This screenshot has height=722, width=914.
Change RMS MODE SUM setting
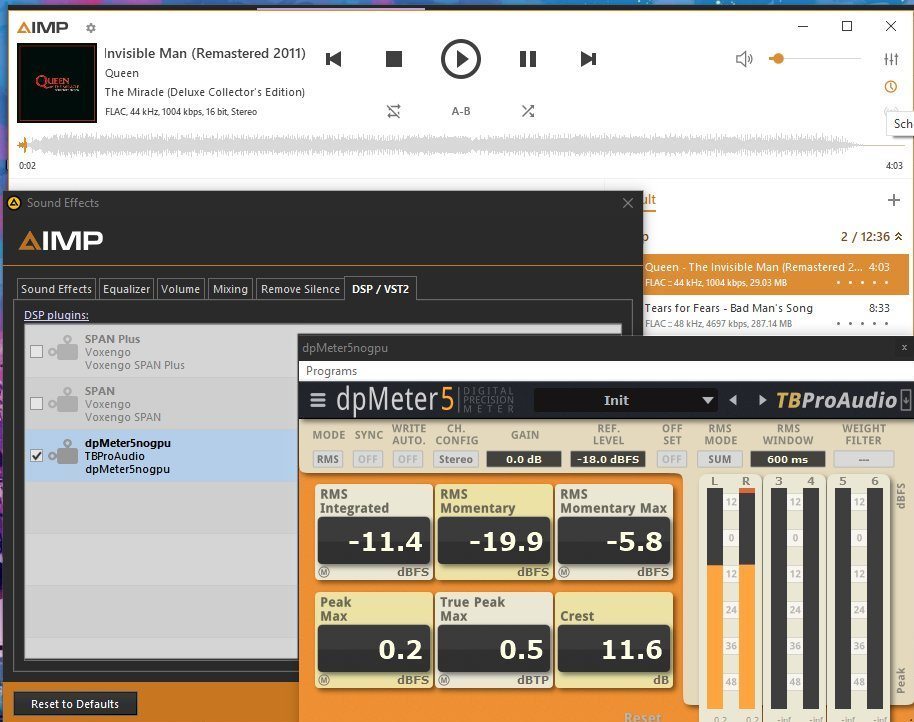[x=719, y=459]
